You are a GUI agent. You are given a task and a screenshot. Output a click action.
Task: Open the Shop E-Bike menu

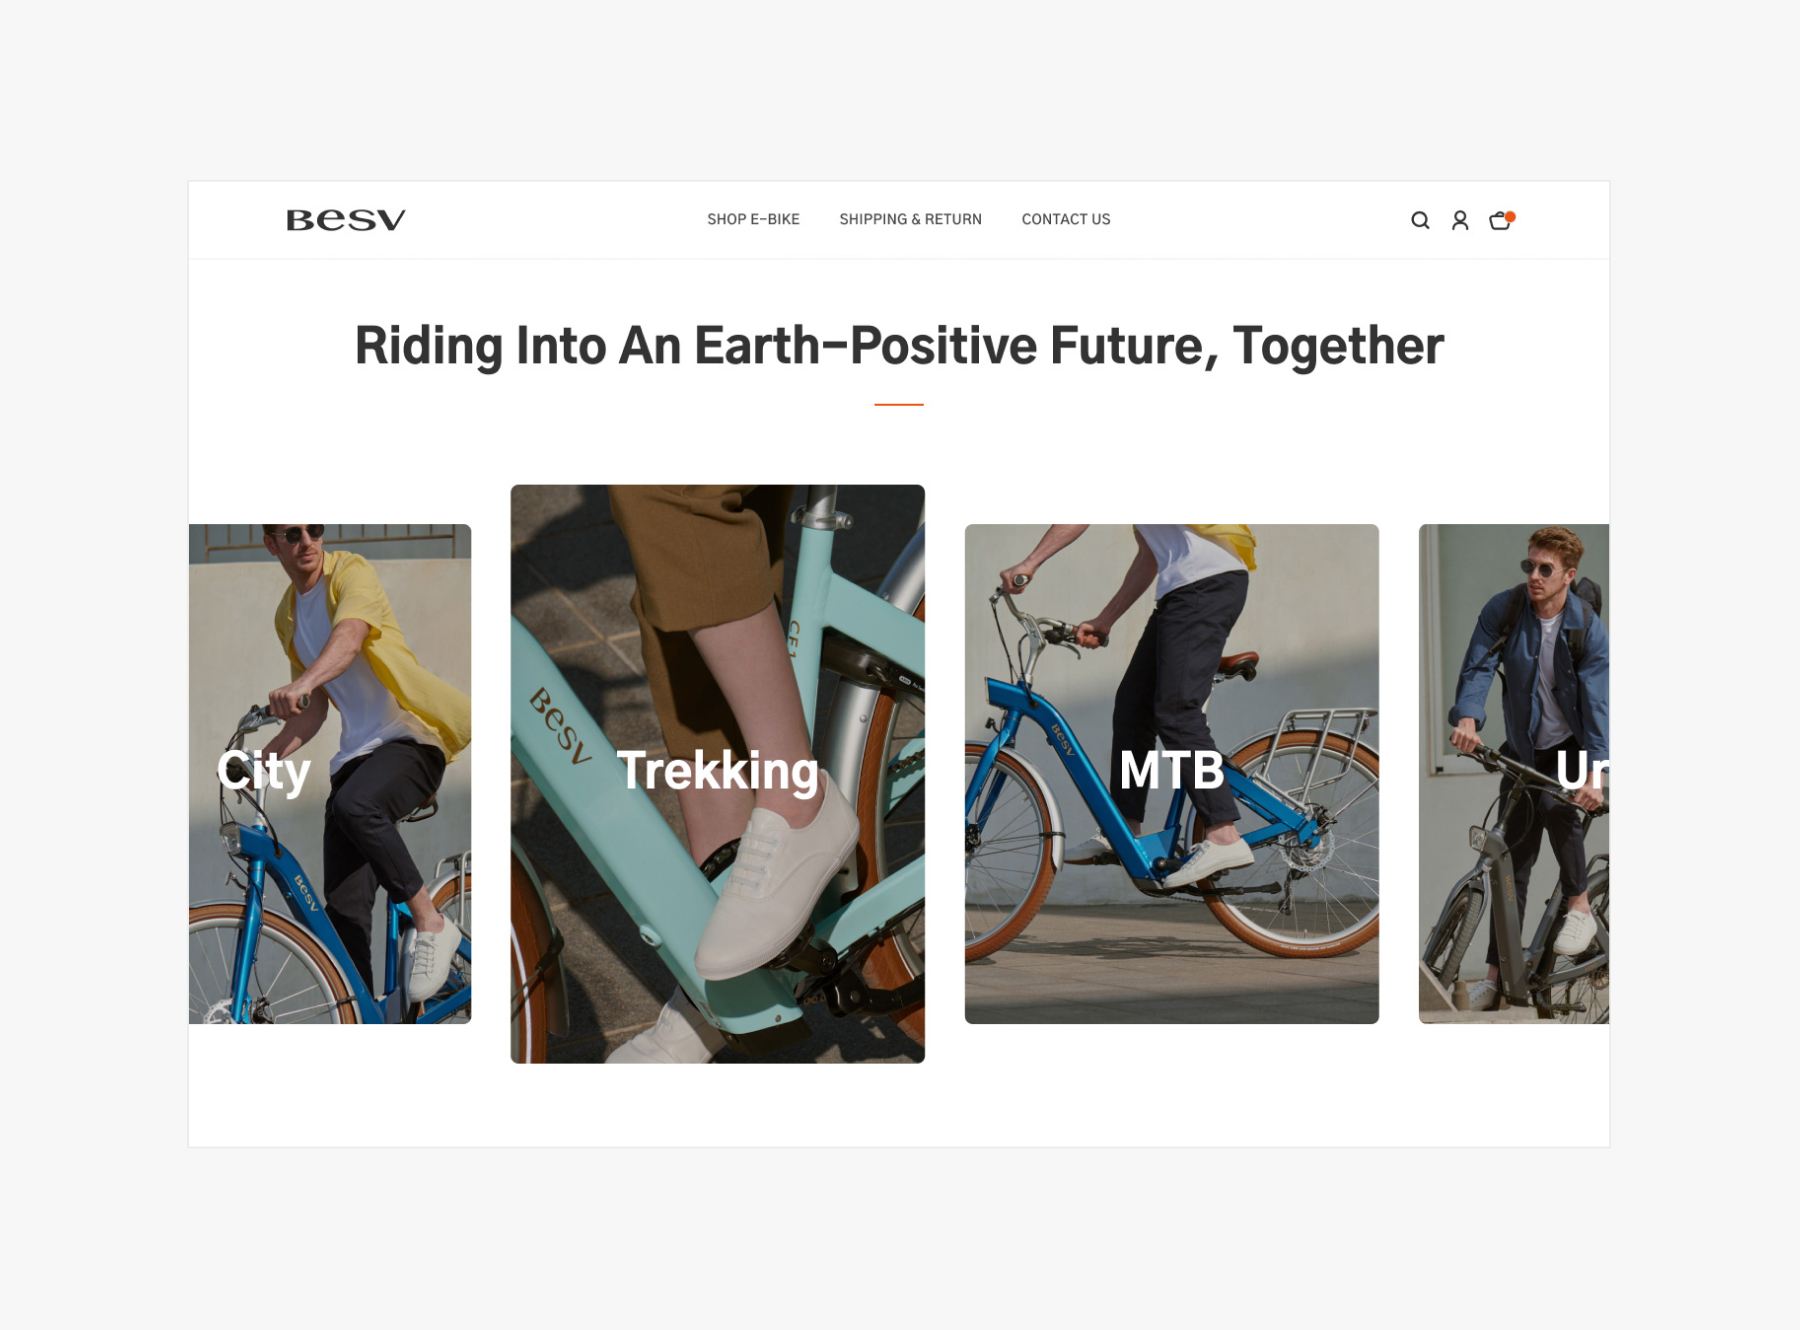click(753, 219)
